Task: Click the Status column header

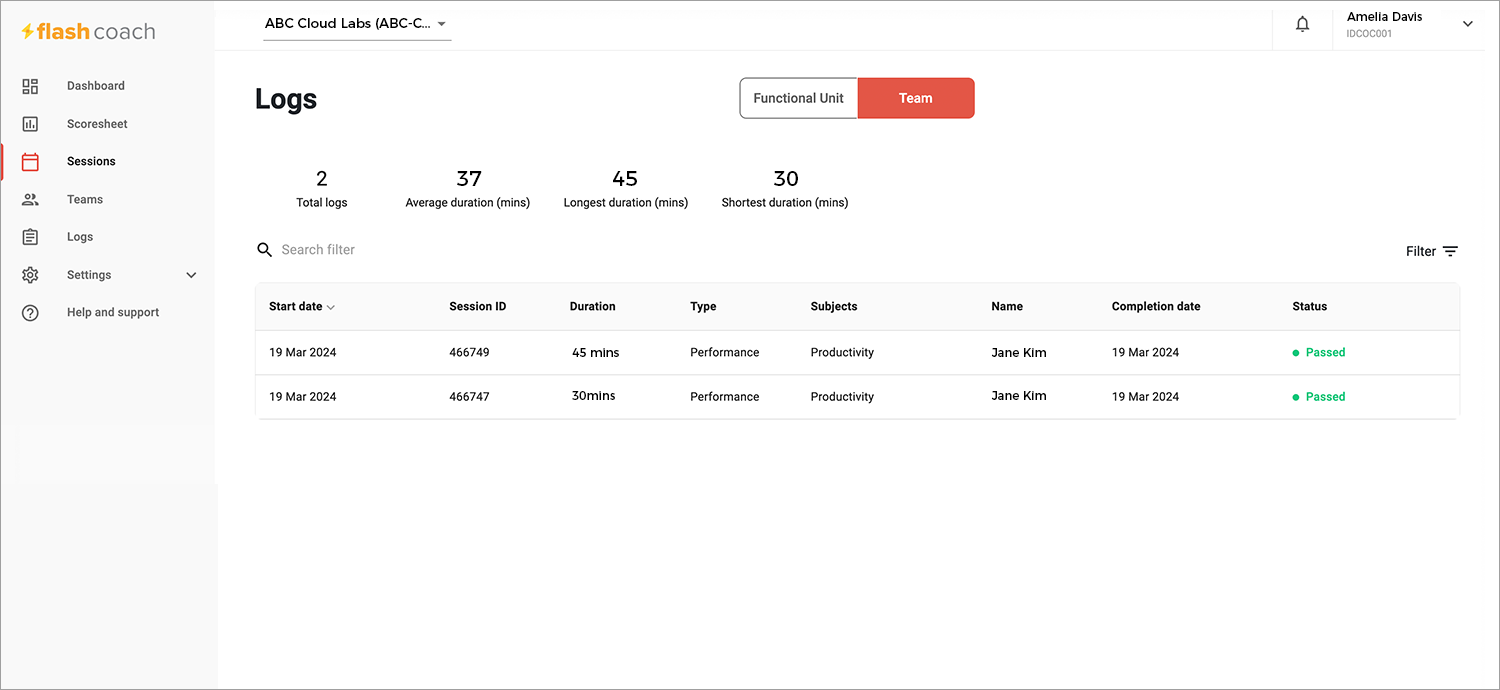Action: click(x=1310, y=307)
